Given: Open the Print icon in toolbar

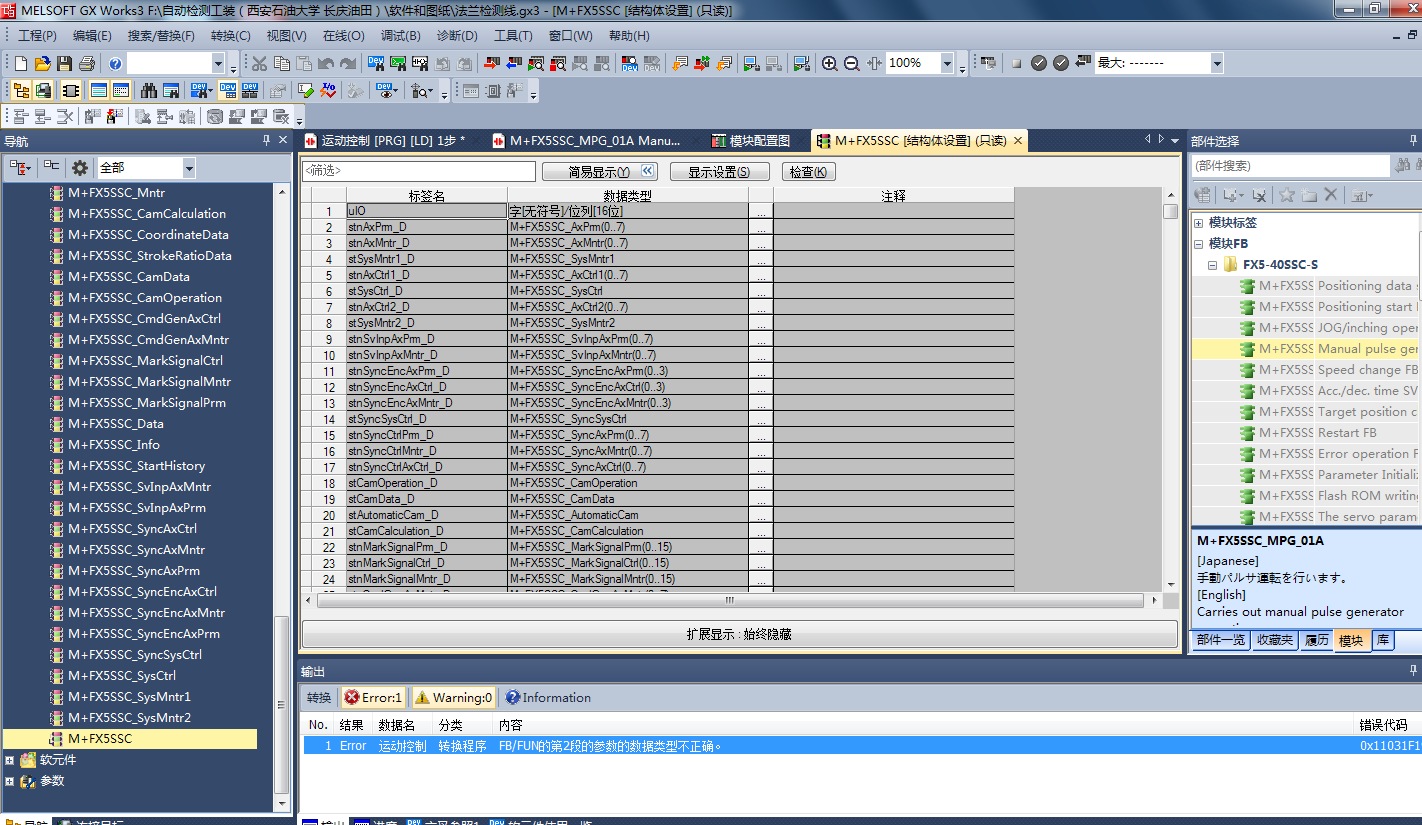Looking at the screenshot, I should click(86, 63).
